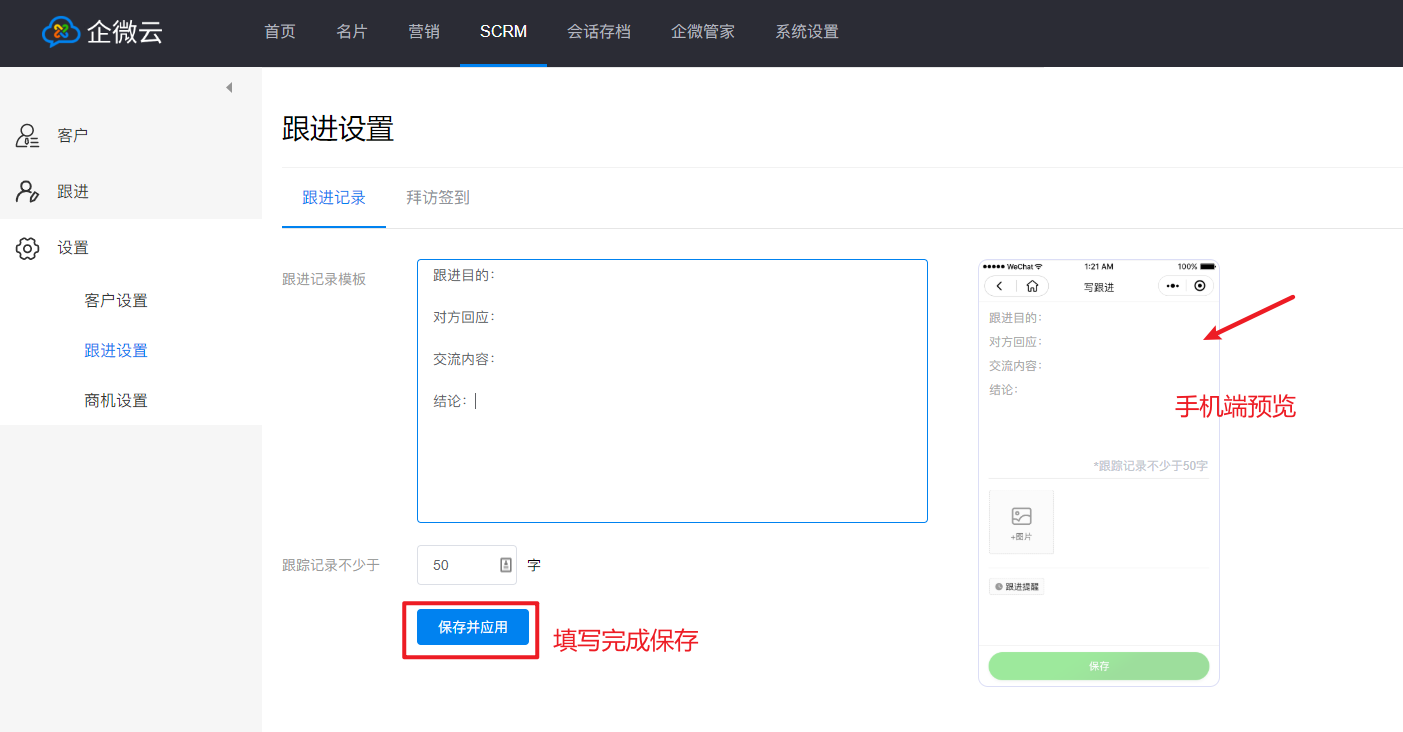Select the 跟进记录 tab

click(334, 198)
